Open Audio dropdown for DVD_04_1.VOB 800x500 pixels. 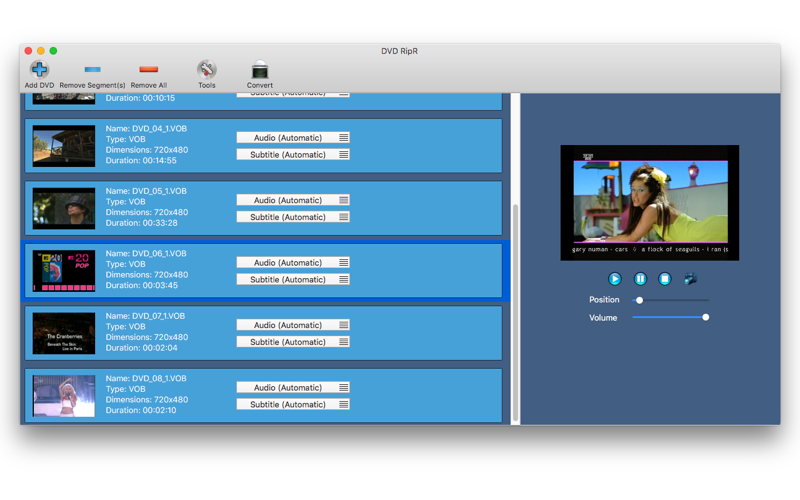pyautogui.click(x=293, y=138)
